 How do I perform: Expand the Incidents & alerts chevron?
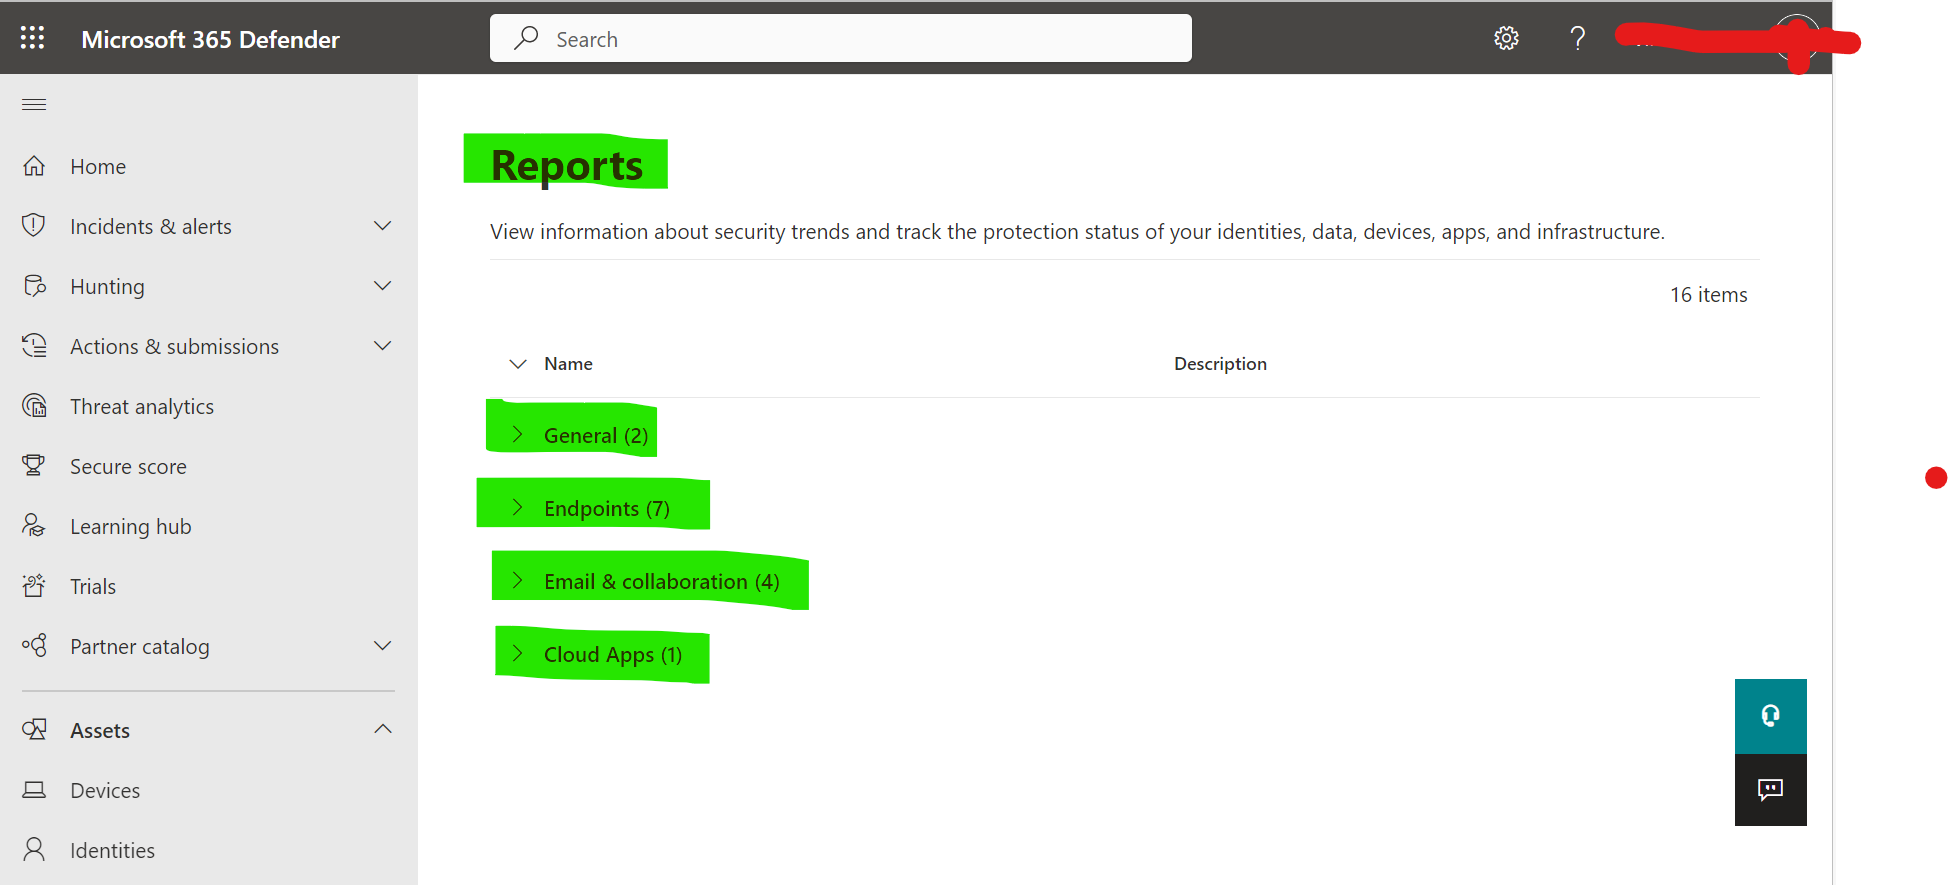(382, 226)
